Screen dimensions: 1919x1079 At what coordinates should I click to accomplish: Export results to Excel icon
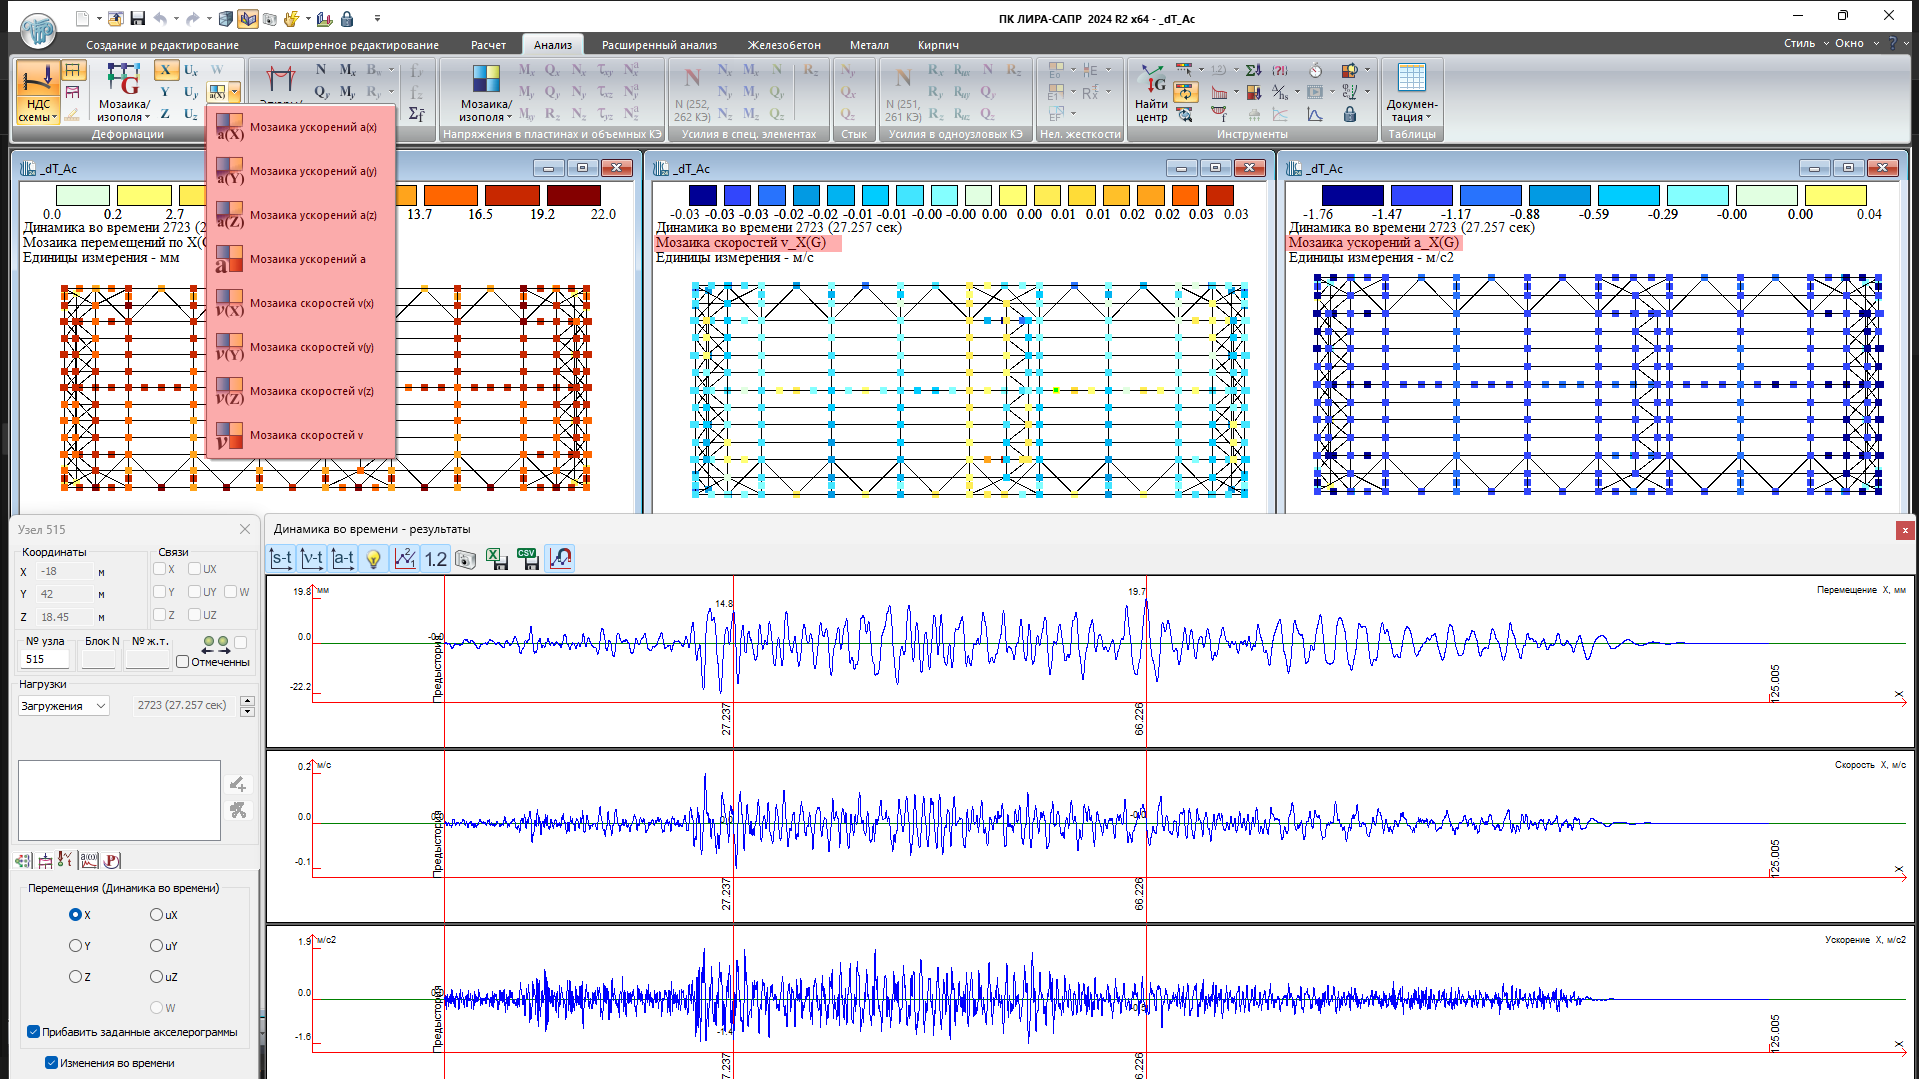(497, 559)
